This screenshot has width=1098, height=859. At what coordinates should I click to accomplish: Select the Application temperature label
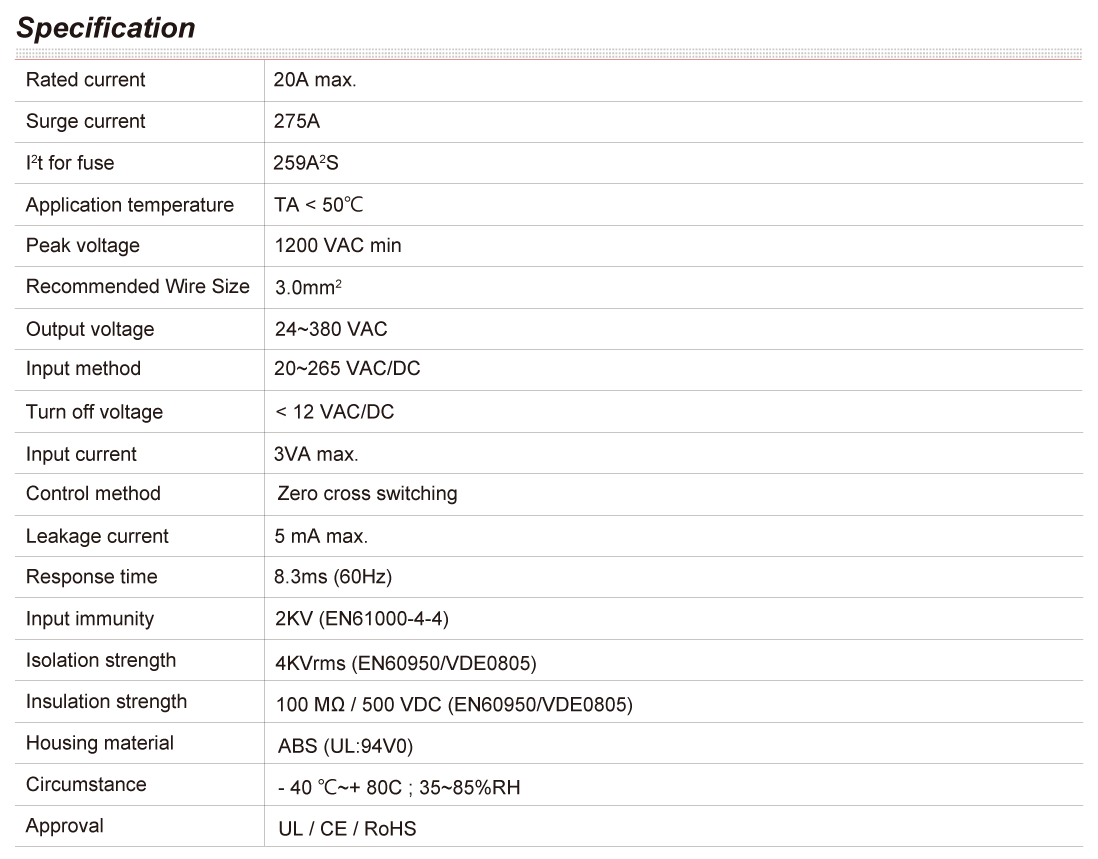(x=129, y=205)
